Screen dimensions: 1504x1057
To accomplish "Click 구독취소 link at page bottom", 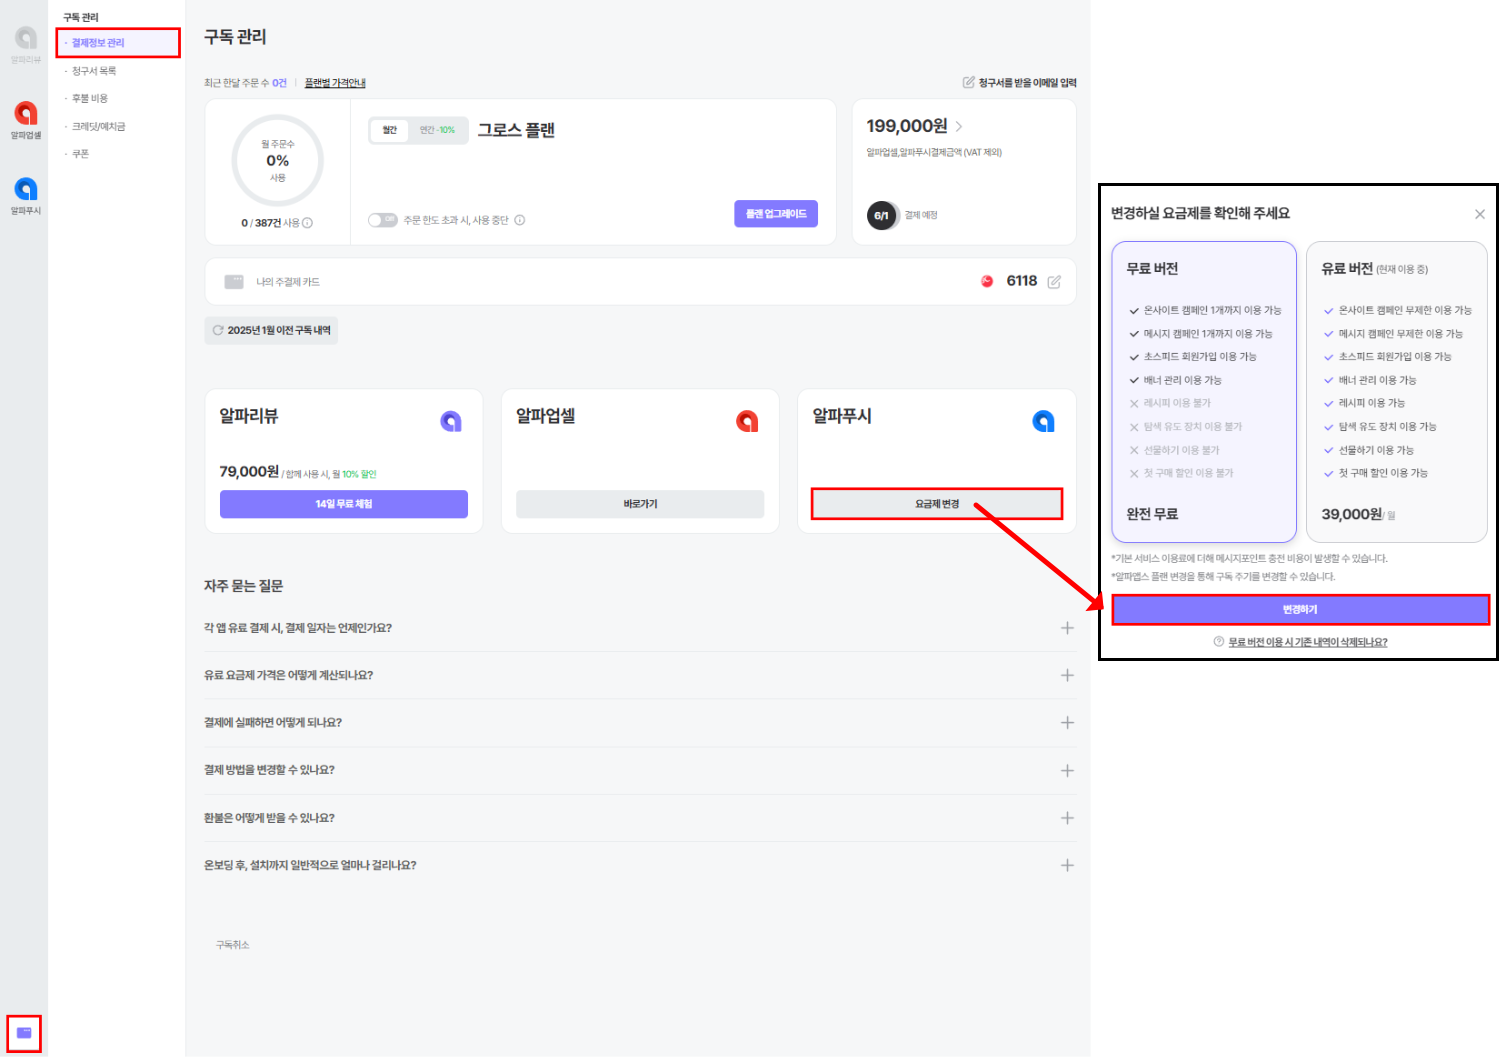I will [x=233, y=945].
